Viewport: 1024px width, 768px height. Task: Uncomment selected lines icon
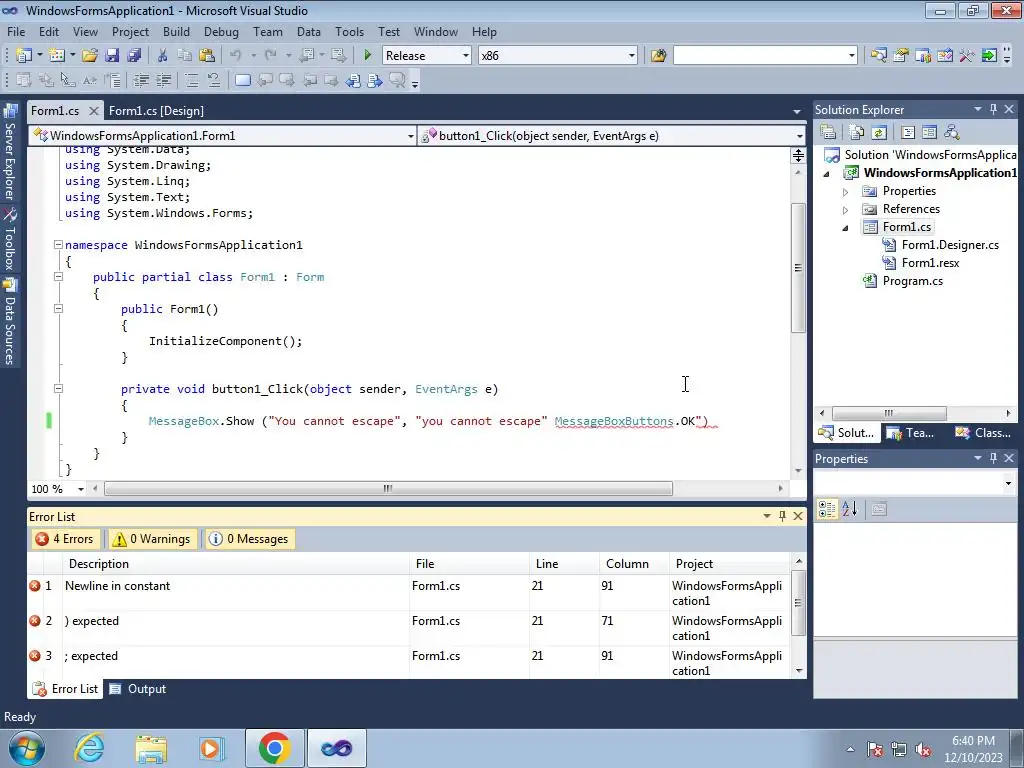point(214,80)
